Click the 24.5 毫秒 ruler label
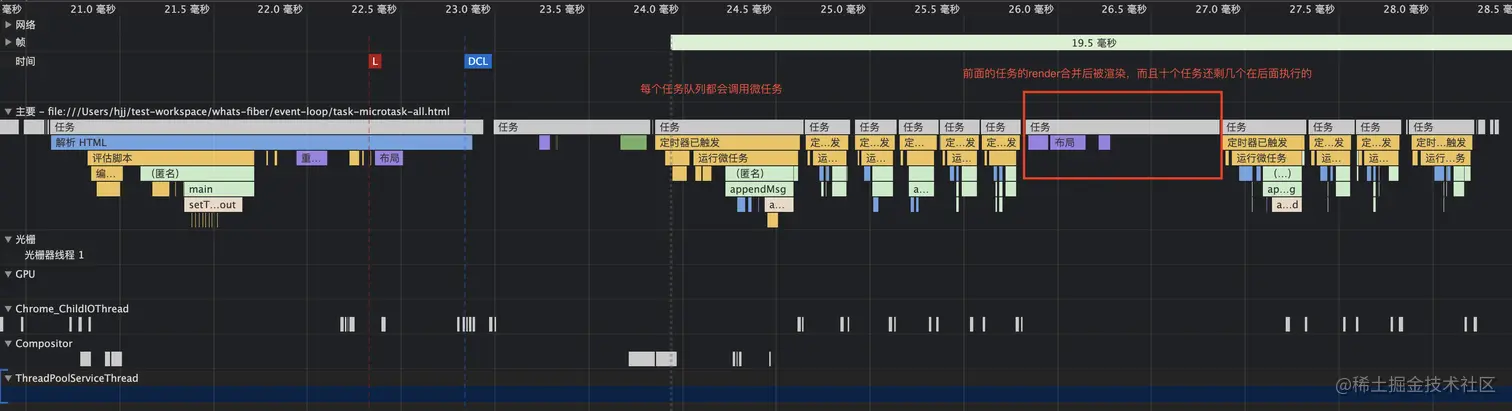 click(x=751, y=8)
